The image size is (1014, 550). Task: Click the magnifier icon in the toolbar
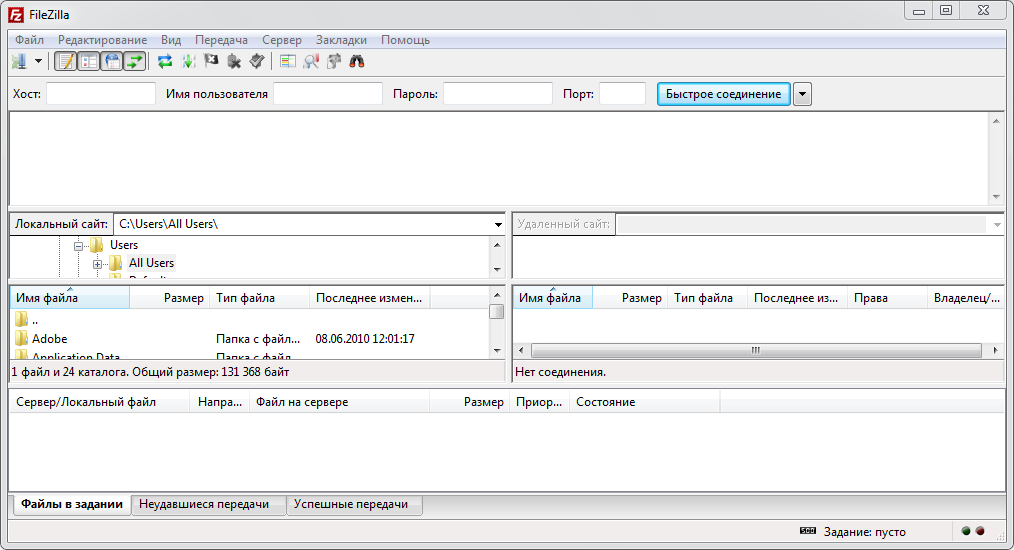[311, 61]
